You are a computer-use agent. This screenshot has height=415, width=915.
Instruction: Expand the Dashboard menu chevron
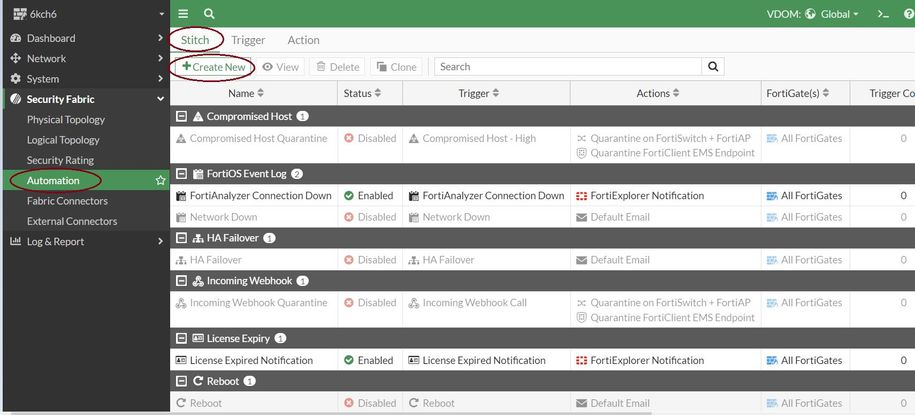pyautogui.click(x=160, y=38)
